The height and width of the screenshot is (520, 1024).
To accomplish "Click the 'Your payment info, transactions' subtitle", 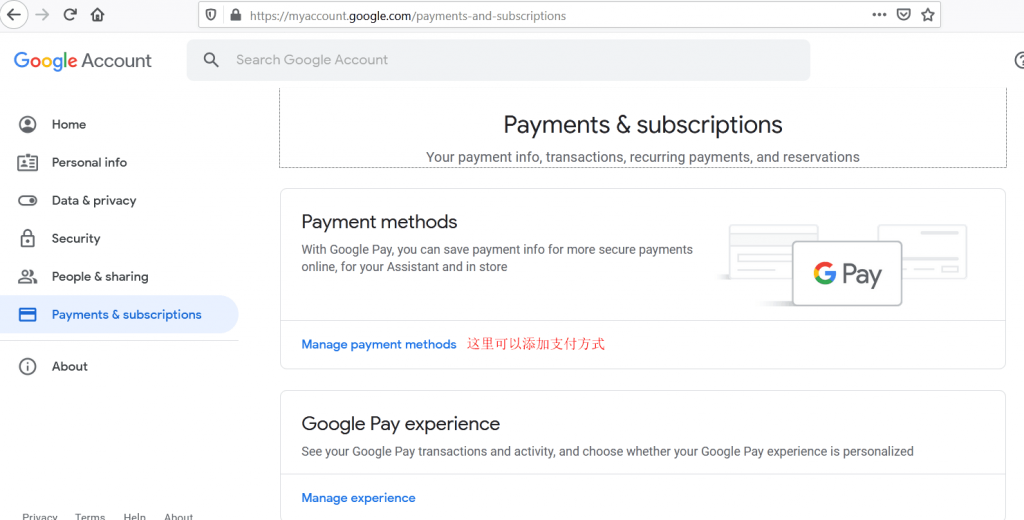I will click(x=643, y=157).
